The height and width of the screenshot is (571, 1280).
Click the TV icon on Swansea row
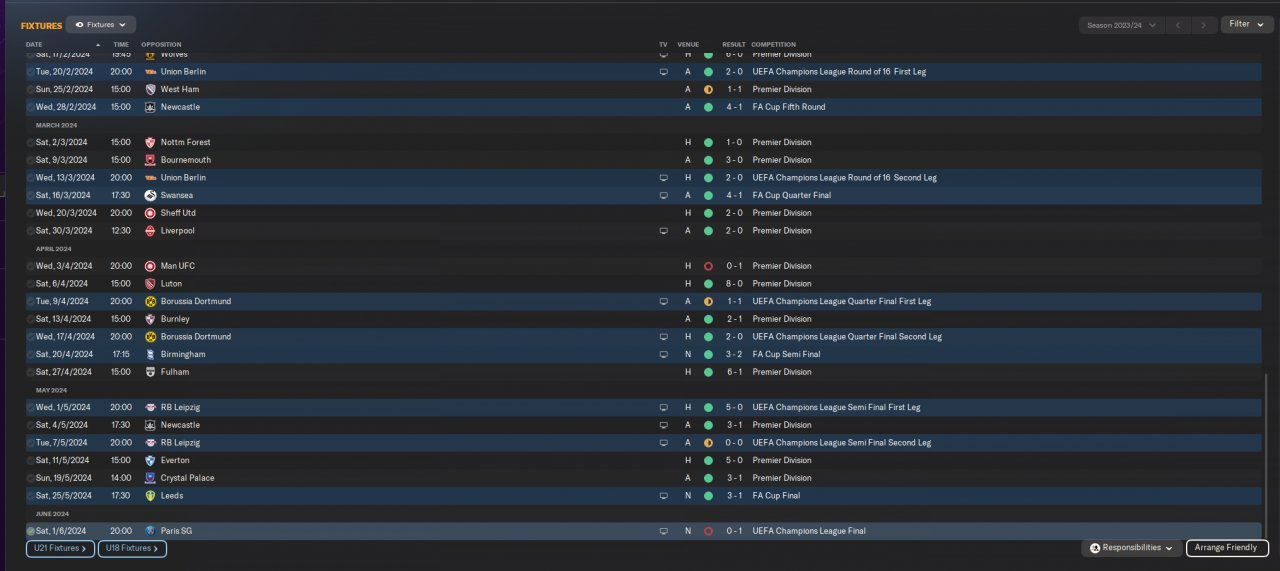pyautogui.click(x=663, y=195)
